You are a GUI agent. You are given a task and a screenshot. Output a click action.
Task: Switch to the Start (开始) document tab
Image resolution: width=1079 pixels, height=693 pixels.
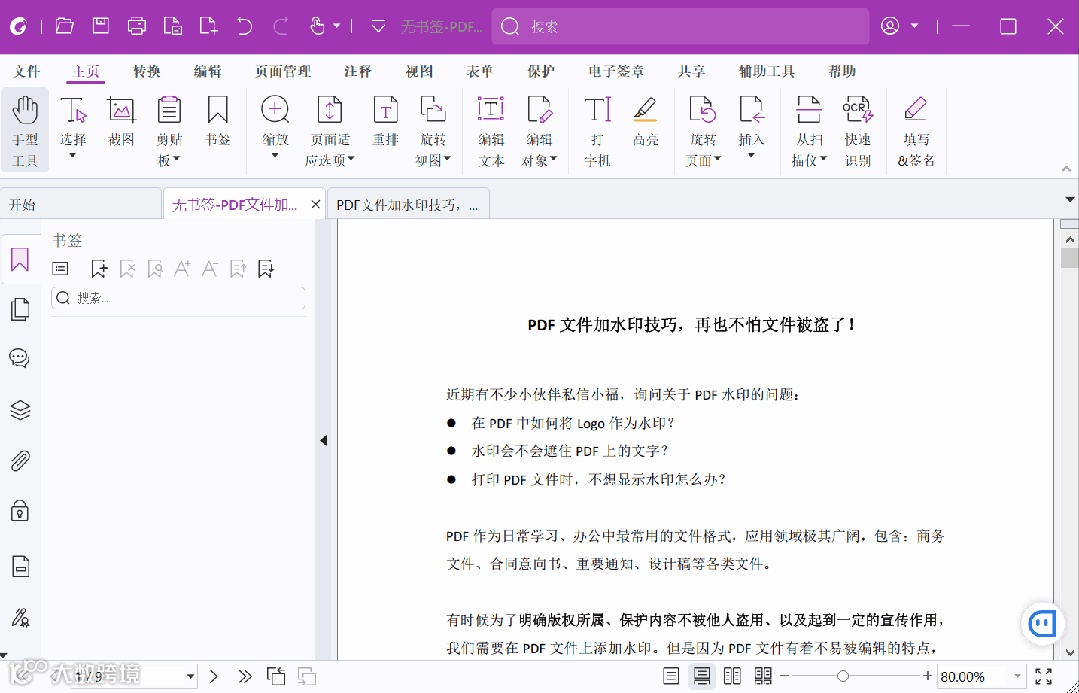(81, 204)
